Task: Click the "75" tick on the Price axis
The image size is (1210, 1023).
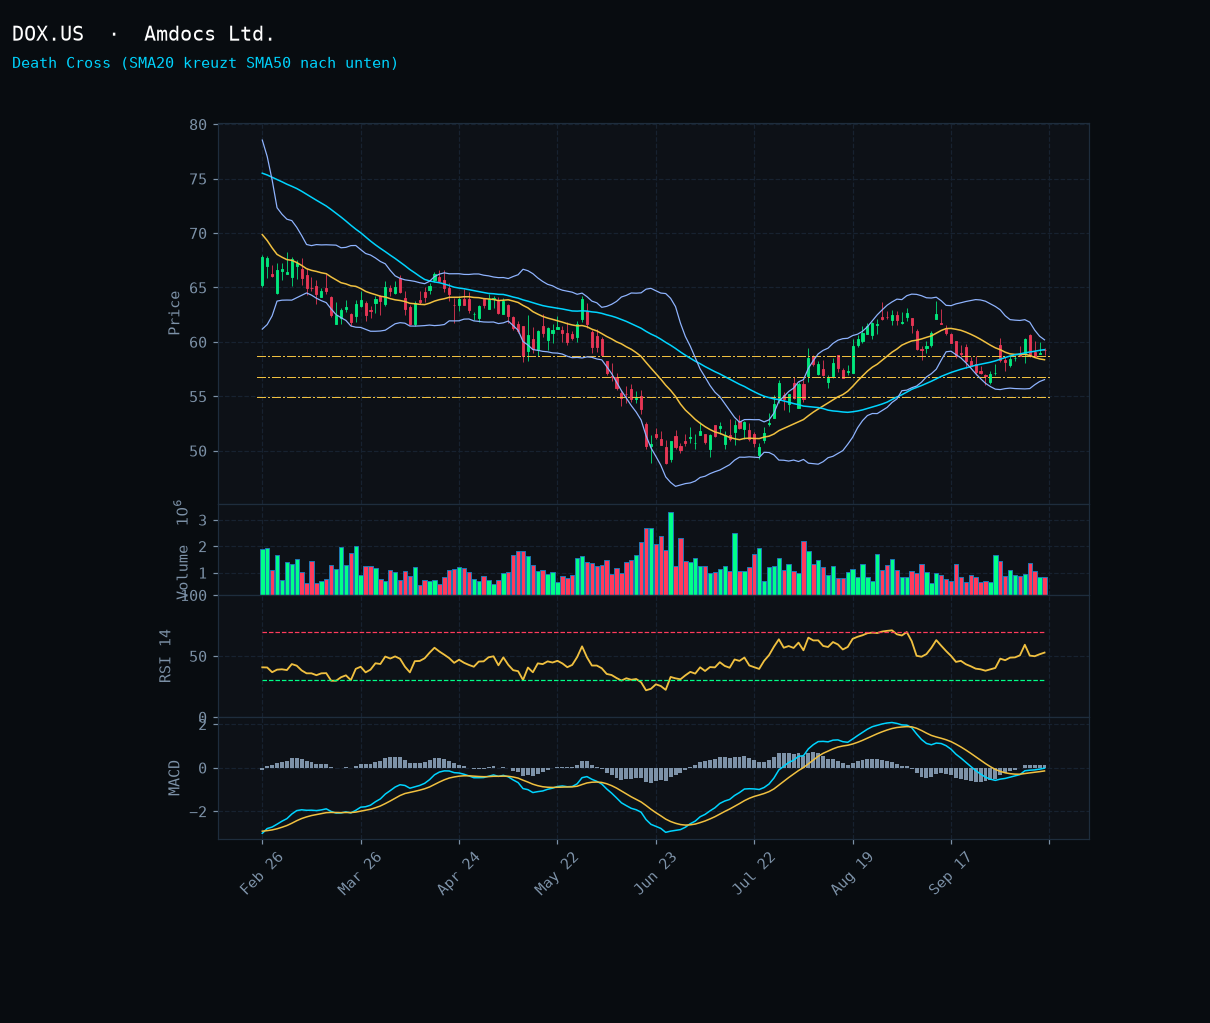Action: 198,180
